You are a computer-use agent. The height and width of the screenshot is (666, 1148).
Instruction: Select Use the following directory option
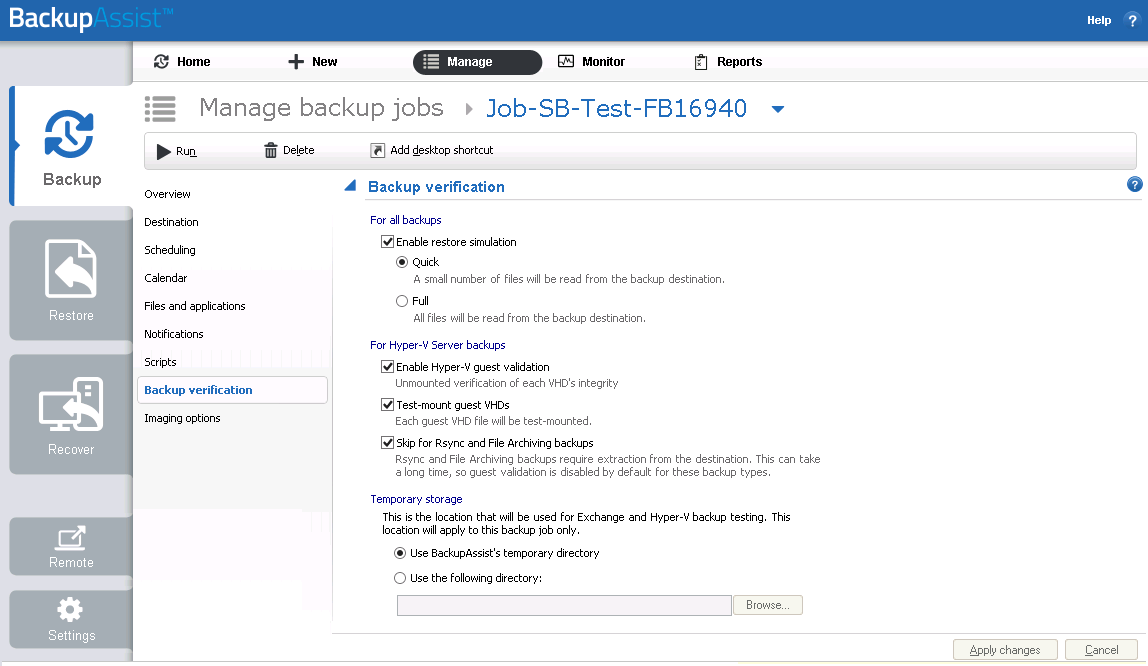(400, 578)
